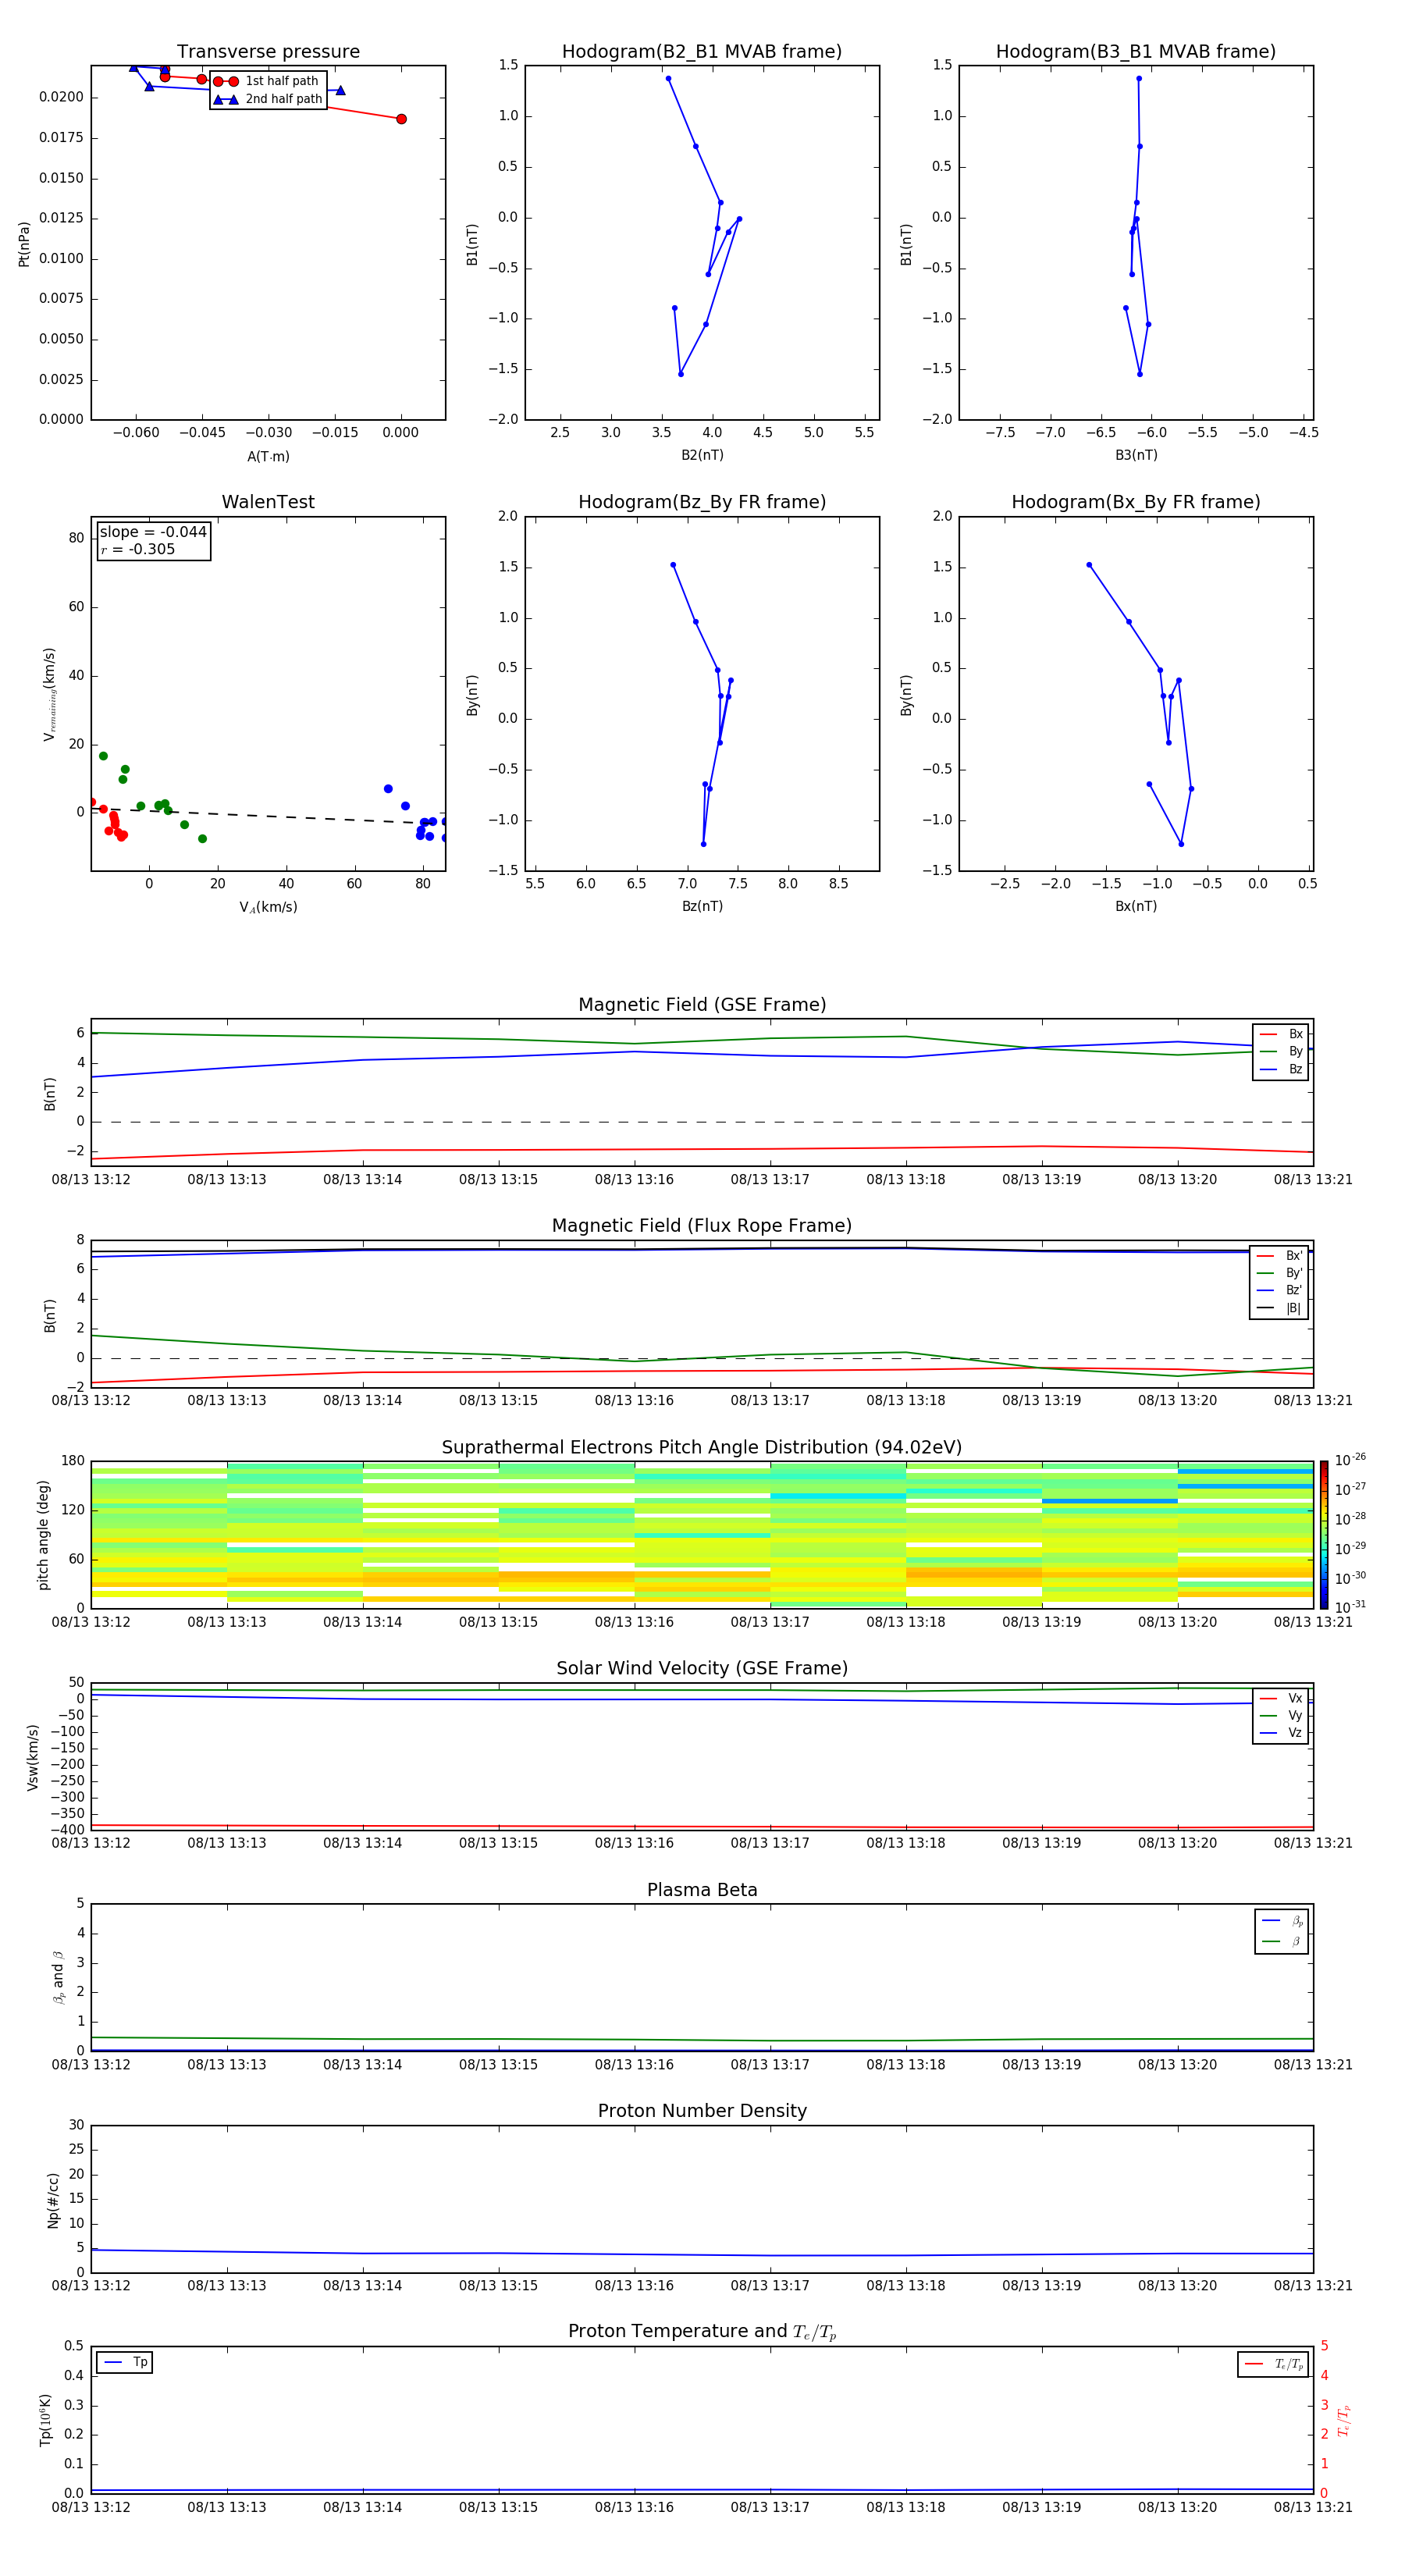Click the Tp legend box in the Proton Temperature plot
Image resolution: width=1405 pixels, height=2576 pixels.
(x=125, y=2362)
